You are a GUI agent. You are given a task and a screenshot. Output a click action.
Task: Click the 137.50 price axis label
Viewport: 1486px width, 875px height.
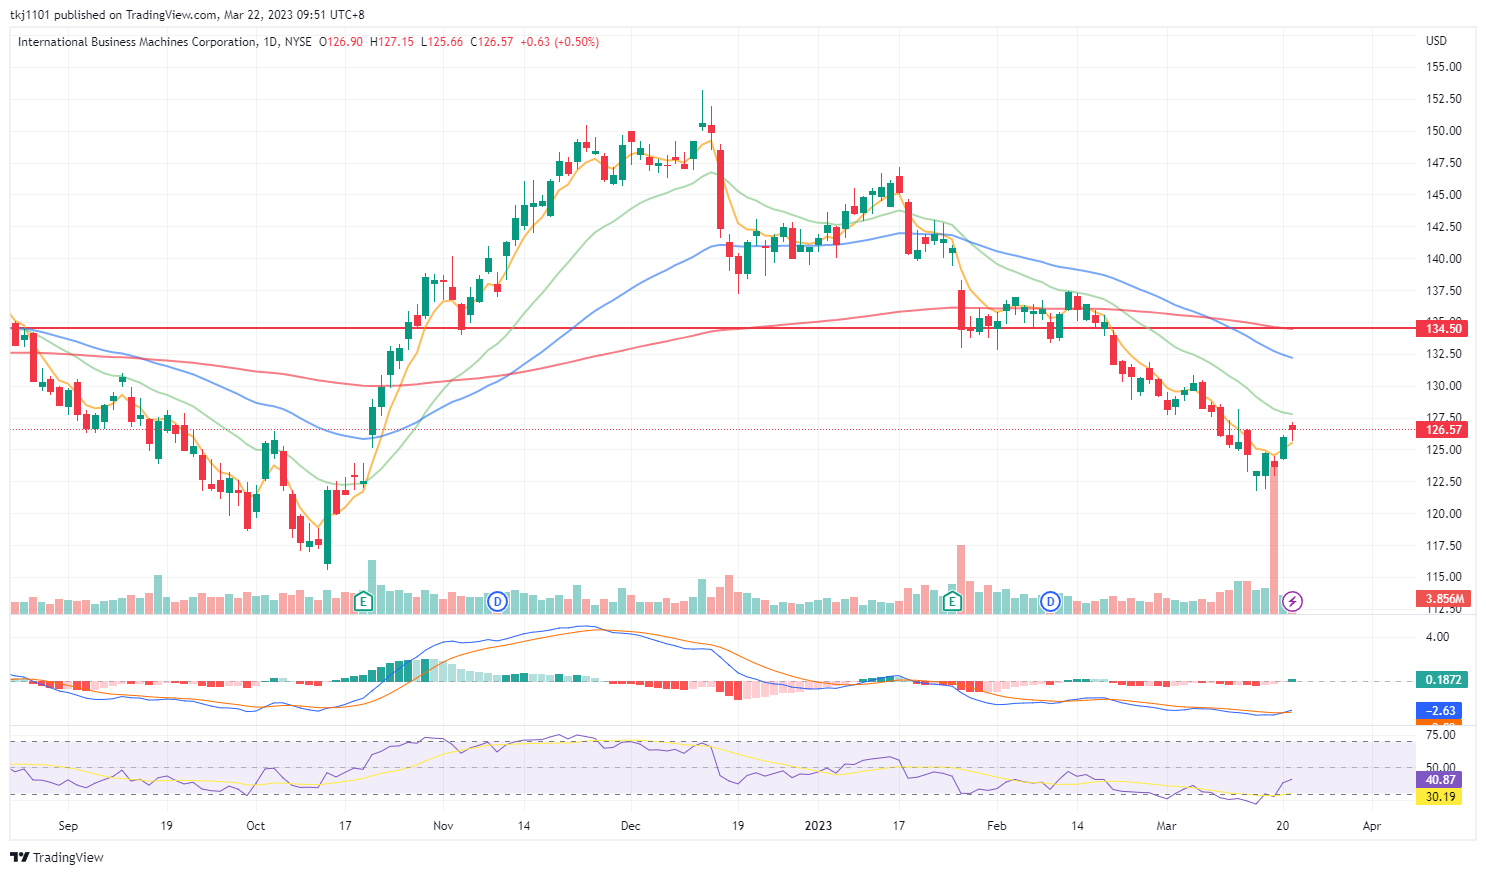pos(1443,291)
